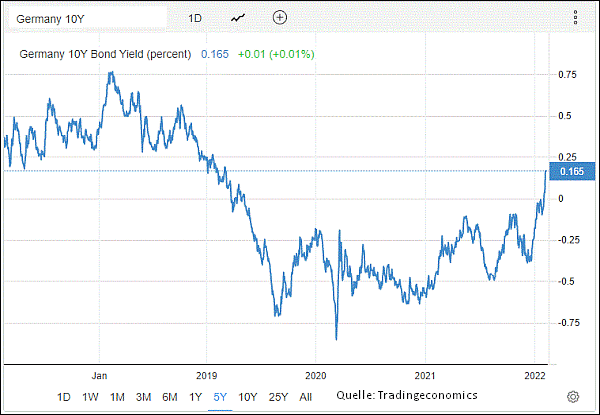Select the 10Y time range
This screenshot has height=415, width=600.
click(248, 397)
